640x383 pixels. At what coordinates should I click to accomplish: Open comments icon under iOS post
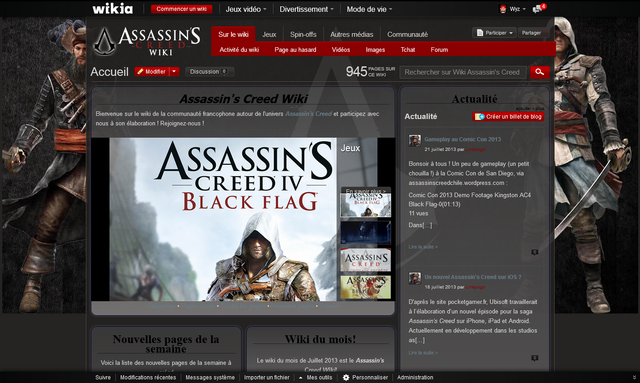(x=535, y=358)
